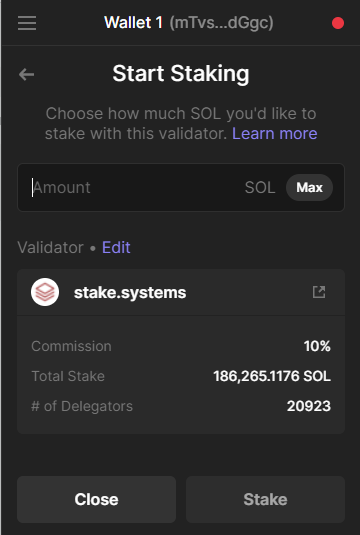
Task: Click the Total Stake value 186,265.1176 SOL
Action: point(272,376)
